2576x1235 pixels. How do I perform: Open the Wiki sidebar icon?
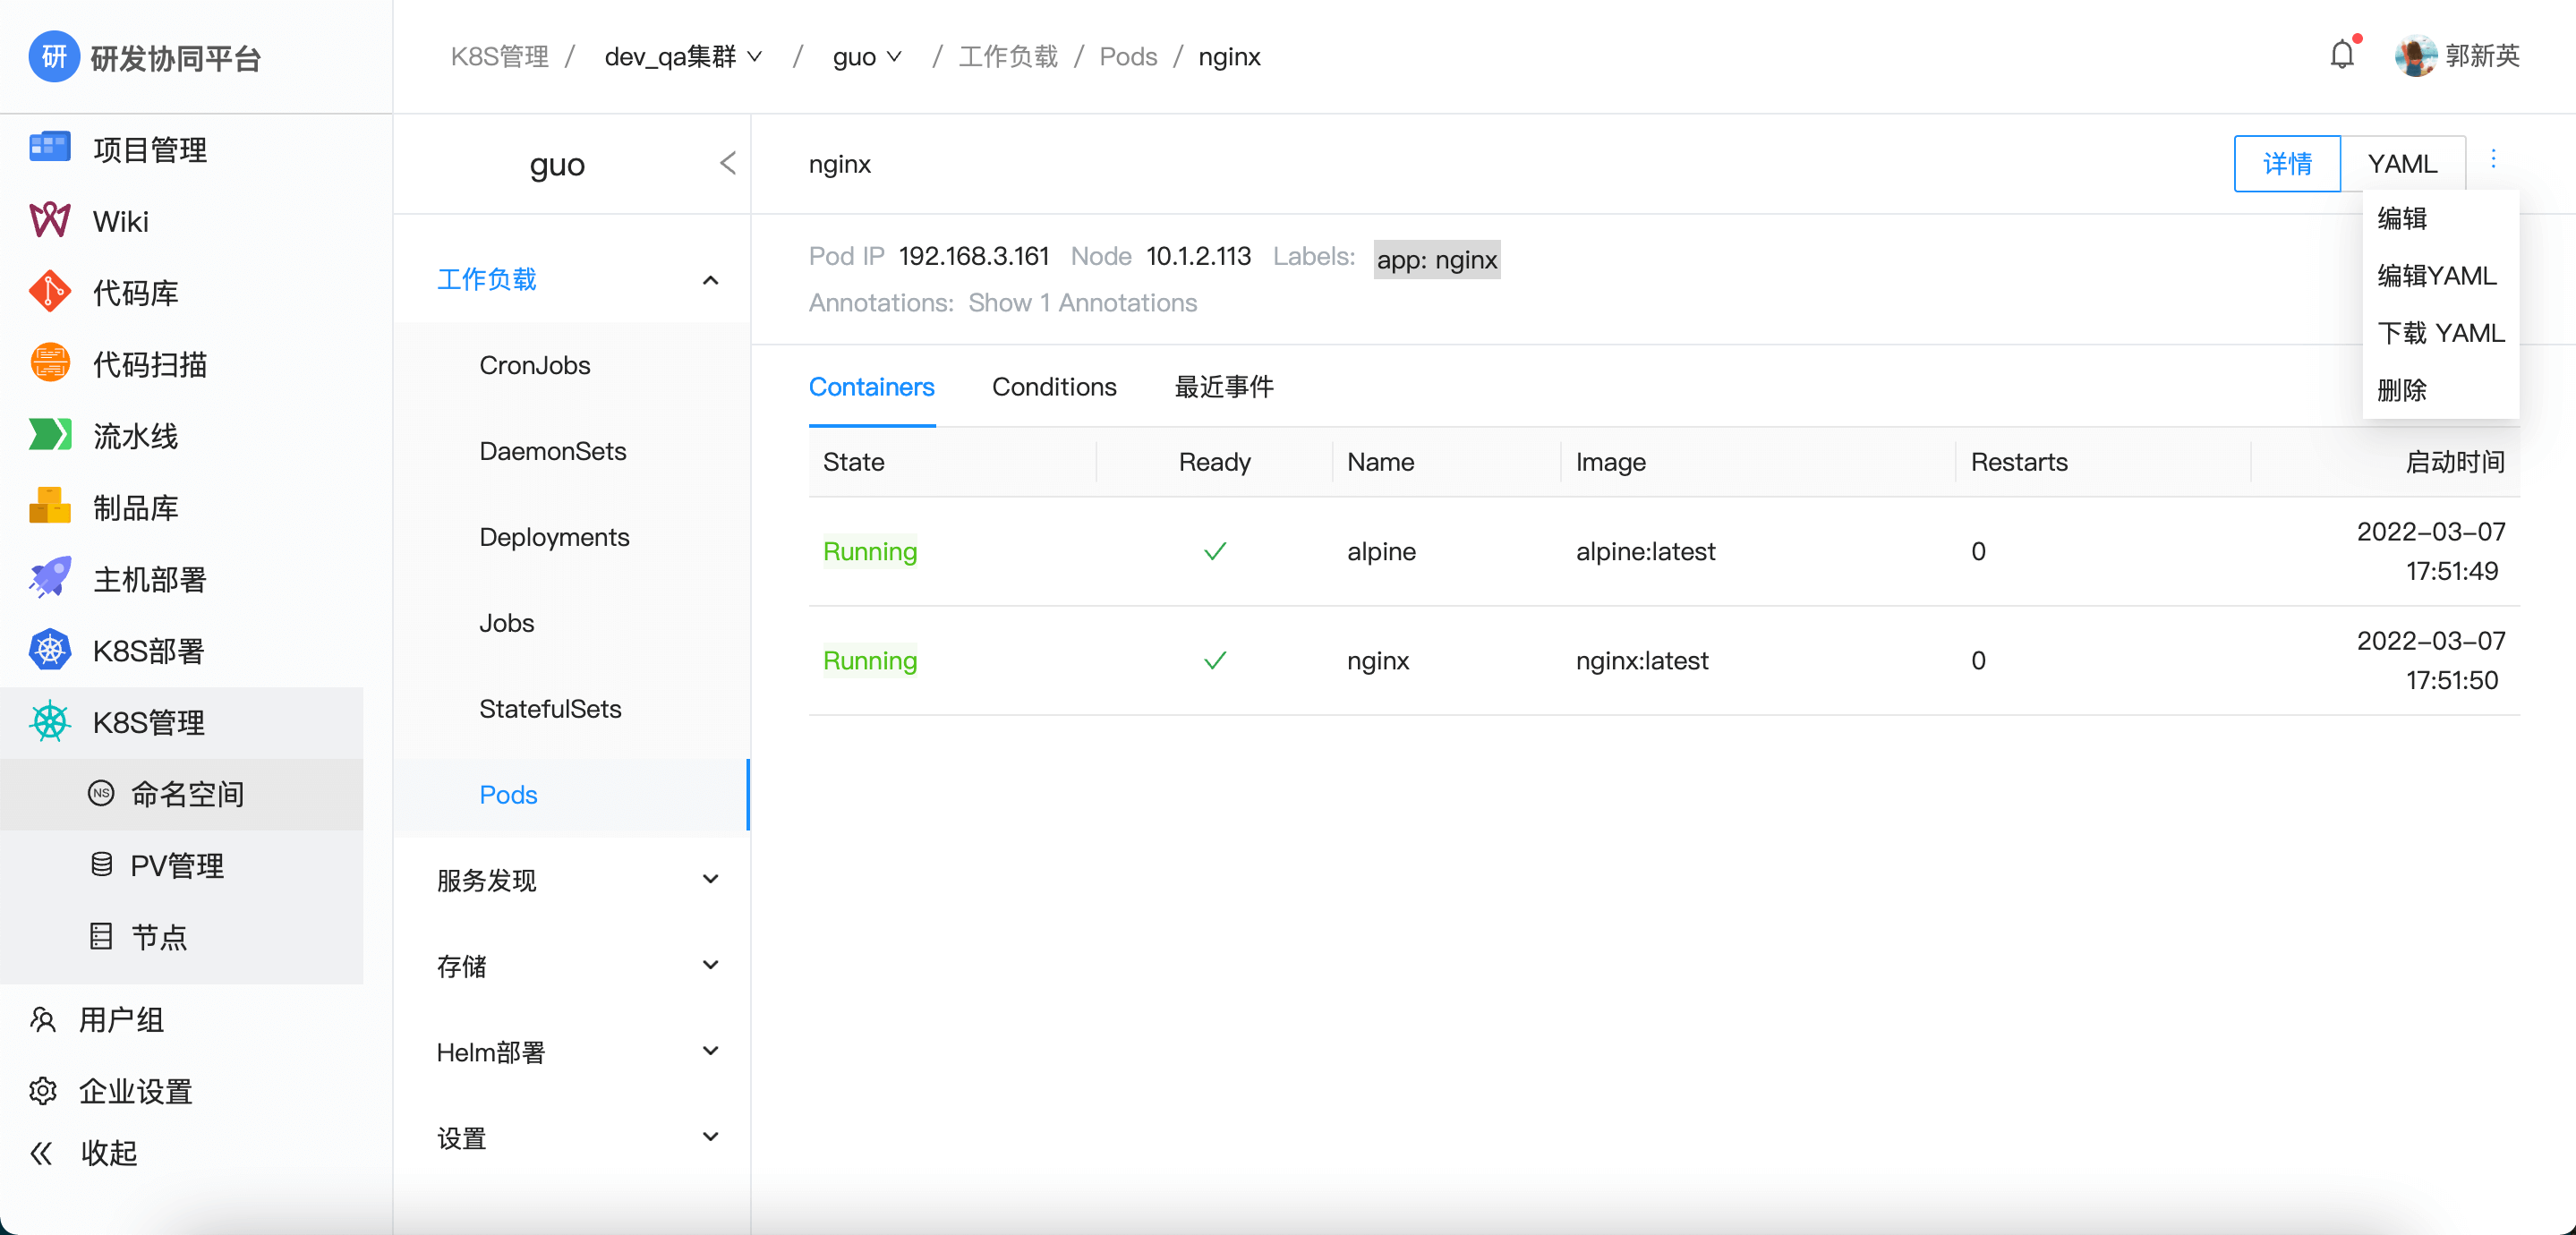tap(49, 220)
